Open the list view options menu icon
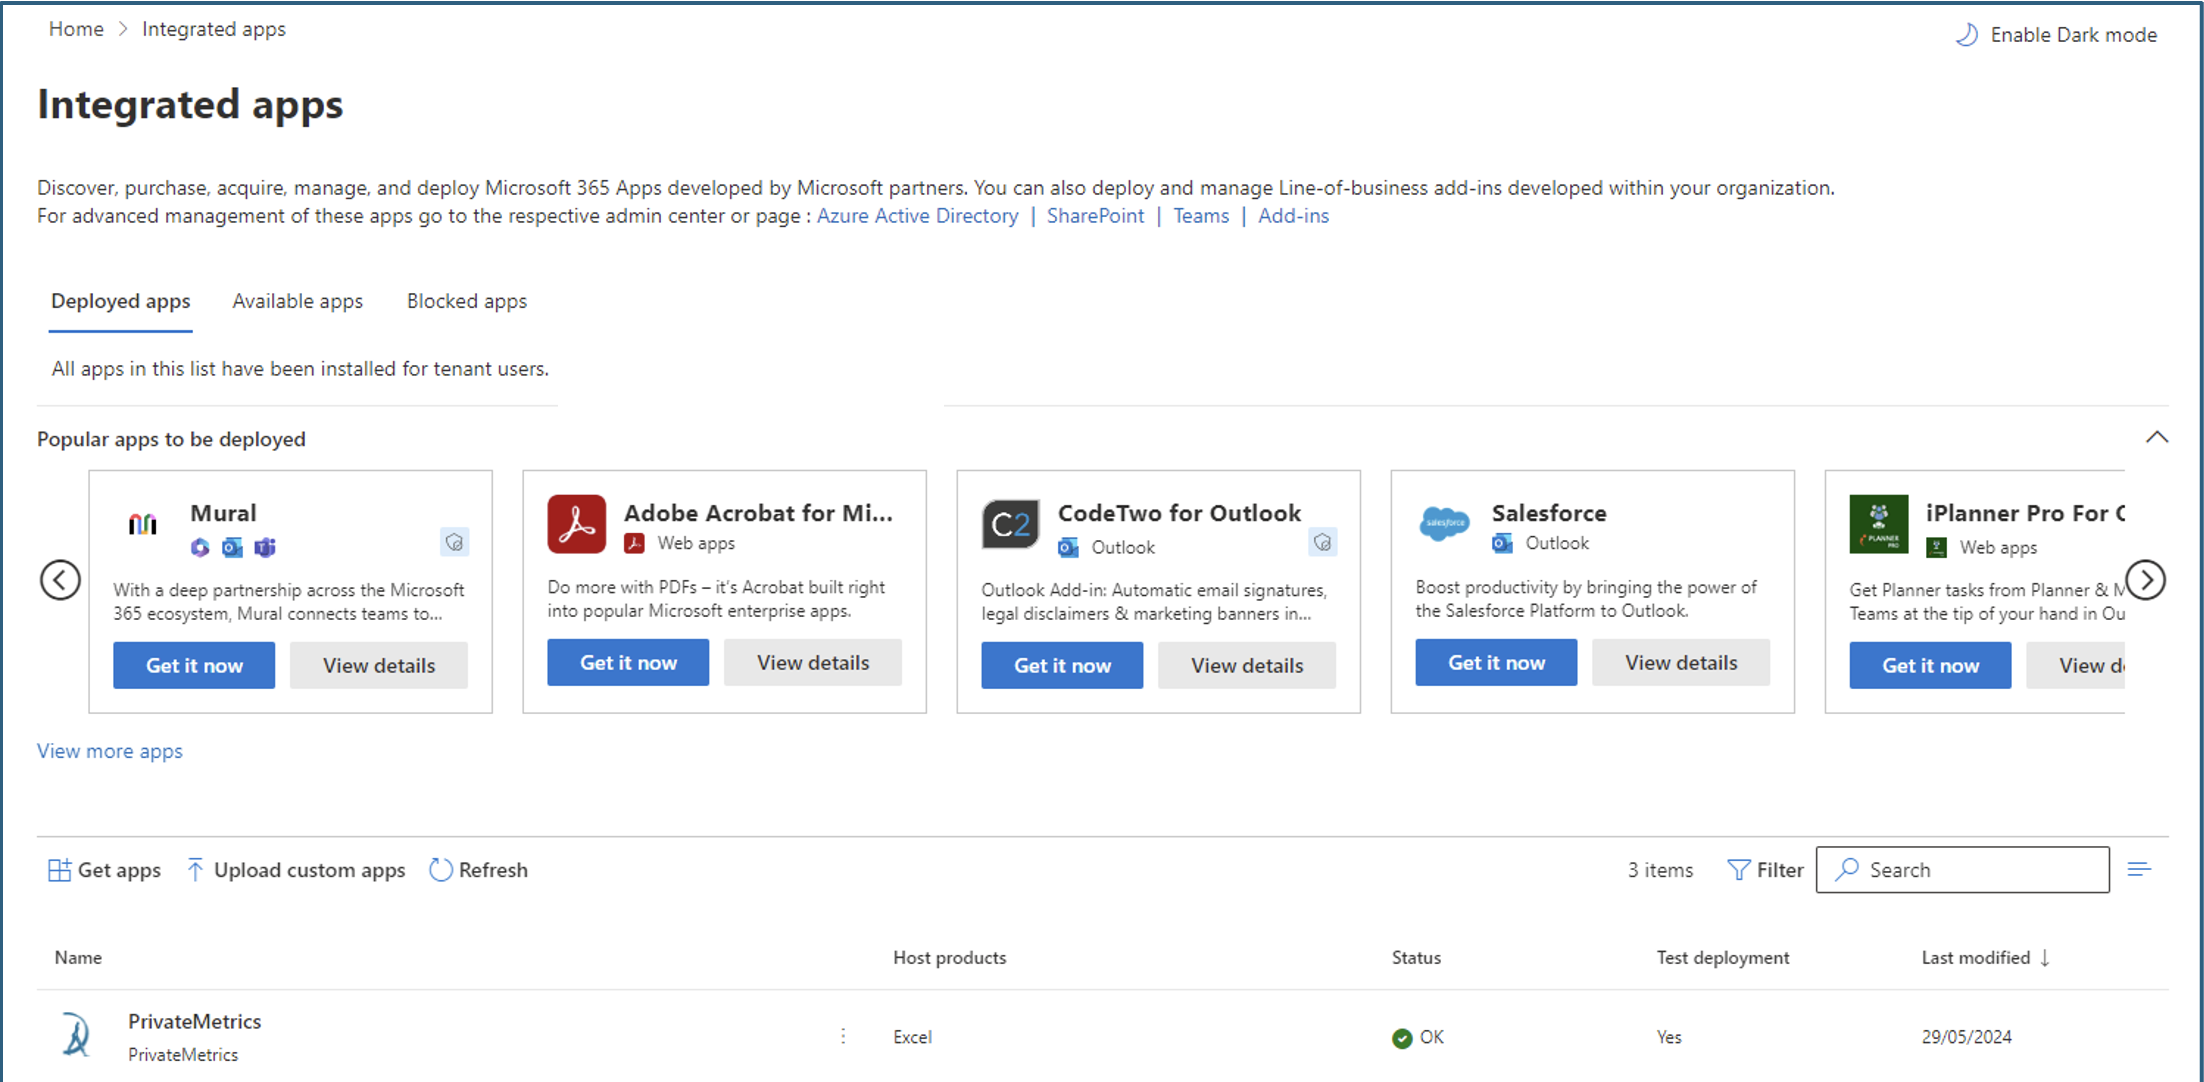Viewport: 2204px width, 1082px height. click(2139, 870)
